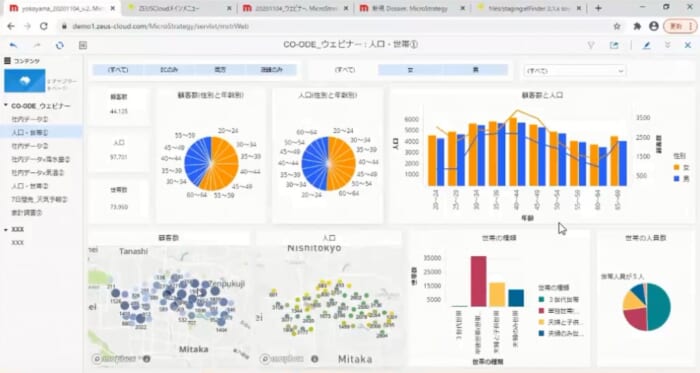
Task: Click the share/export icon
Action: pos(614,45)
